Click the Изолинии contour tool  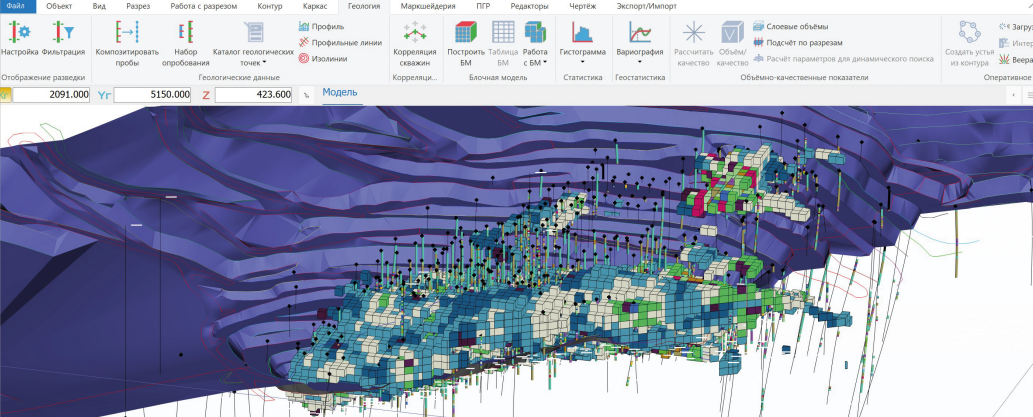click(327, 58)
